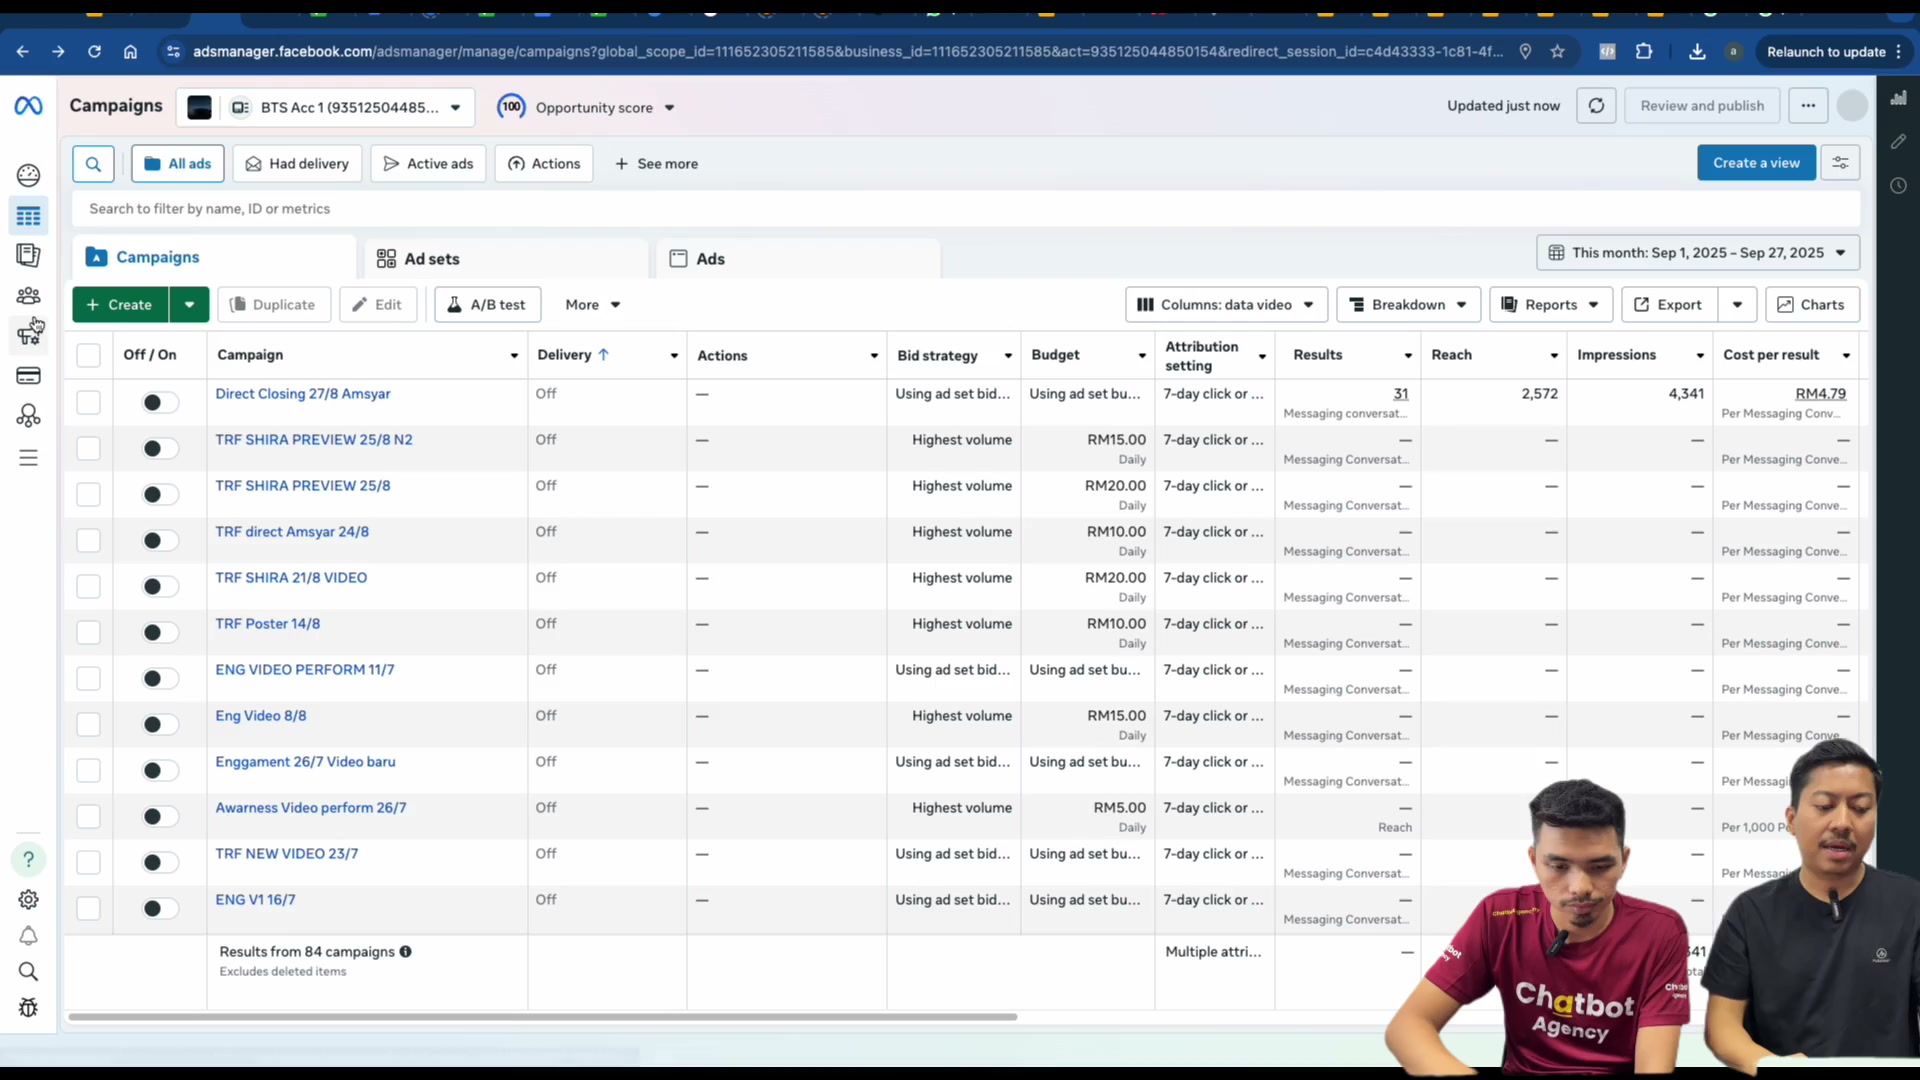Open the Reports dropdown
The width and height of the screenshot is (1920, 1080).
click(1551, 305)
